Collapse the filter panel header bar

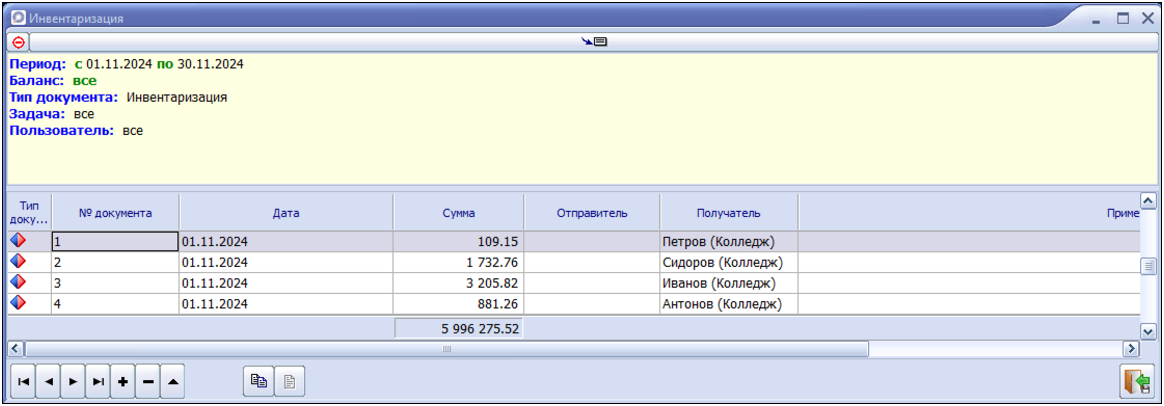click(x=596, y=42)
